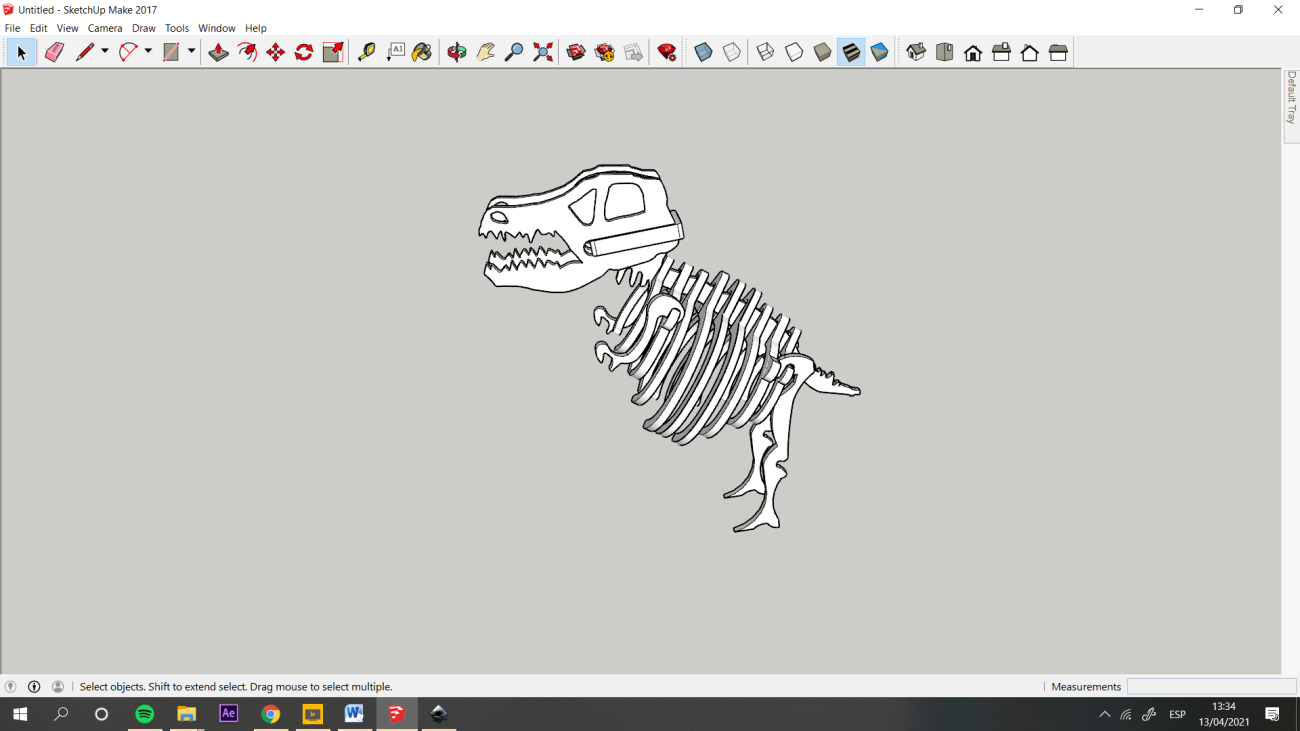Open the Arc tool dropdown arrow
Viewport: 1300px width, 731px height.
click(x=148, y=53)
